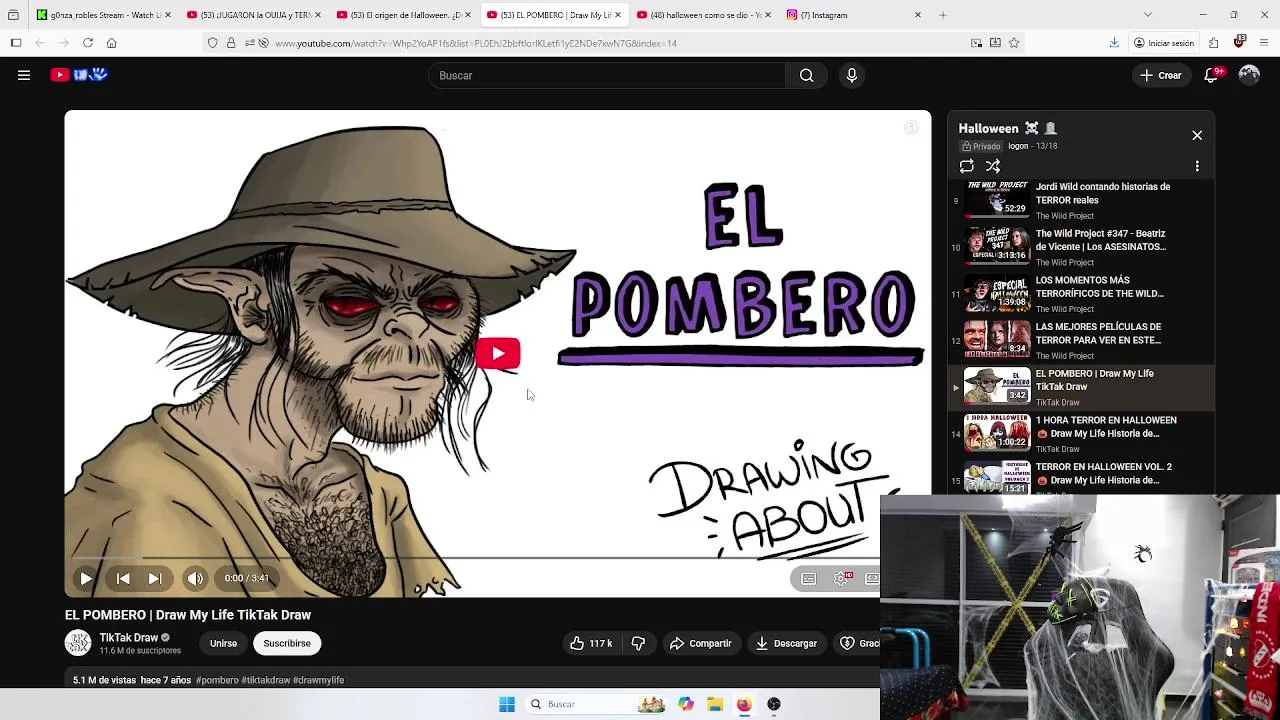Play the video from the player controls
Viewport: 1280px width, 720px height.
(x=86, y=578)
